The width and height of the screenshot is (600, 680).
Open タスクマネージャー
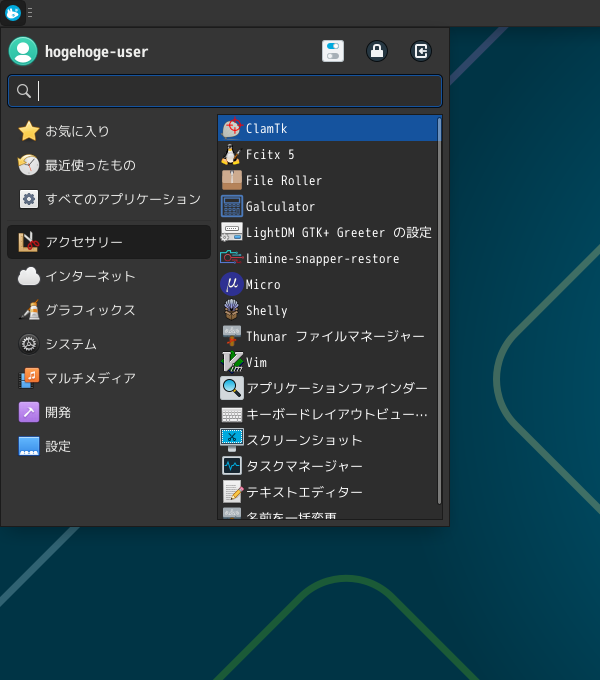click(x=304, y=466)
